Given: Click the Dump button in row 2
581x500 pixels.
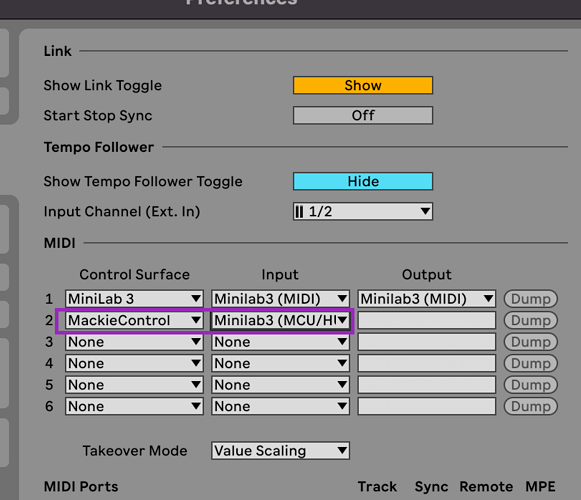Looking at the screenshot, I should [531, 320].
